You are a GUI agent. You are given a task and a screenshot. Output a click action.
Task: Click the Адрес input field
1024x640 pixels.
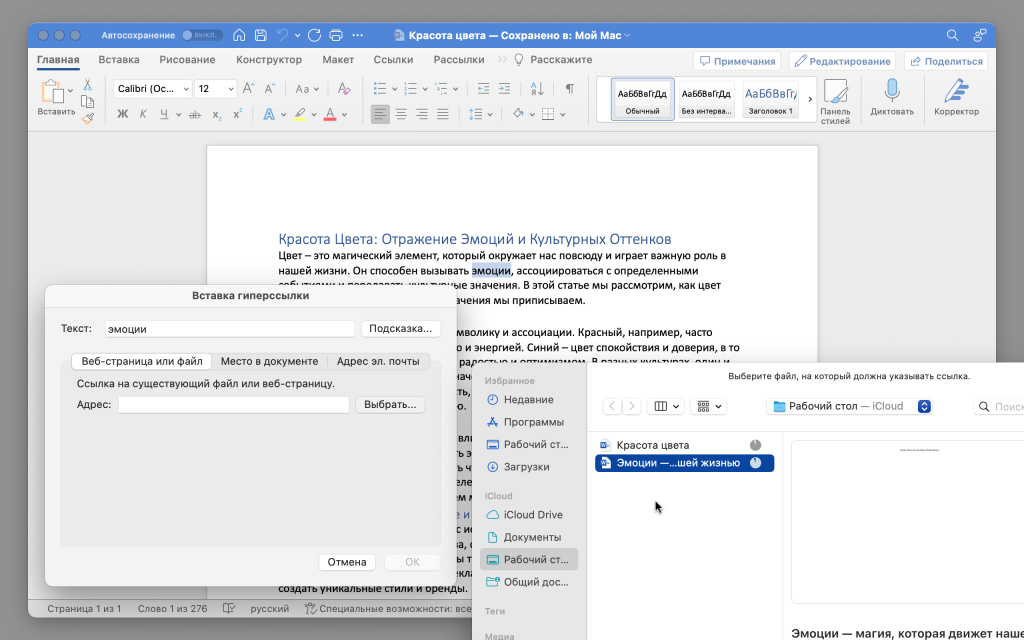pos(233,405)
